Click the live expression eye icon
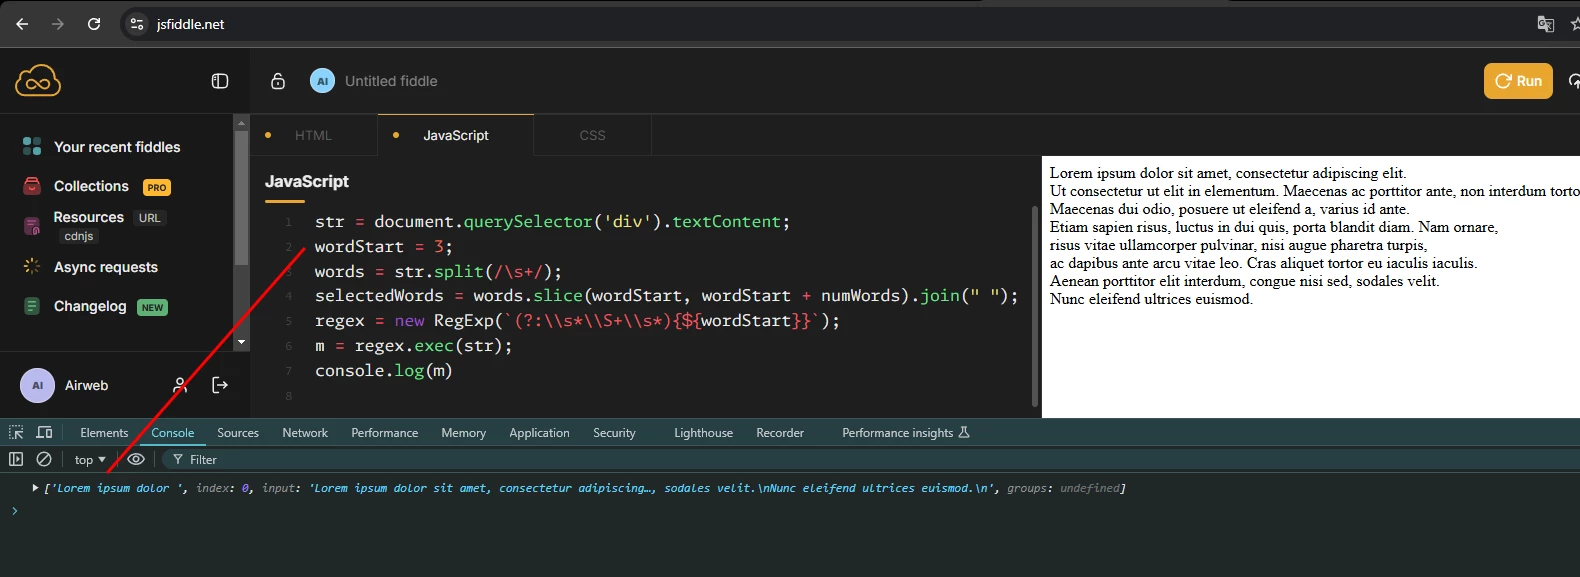 click(137, 459)
